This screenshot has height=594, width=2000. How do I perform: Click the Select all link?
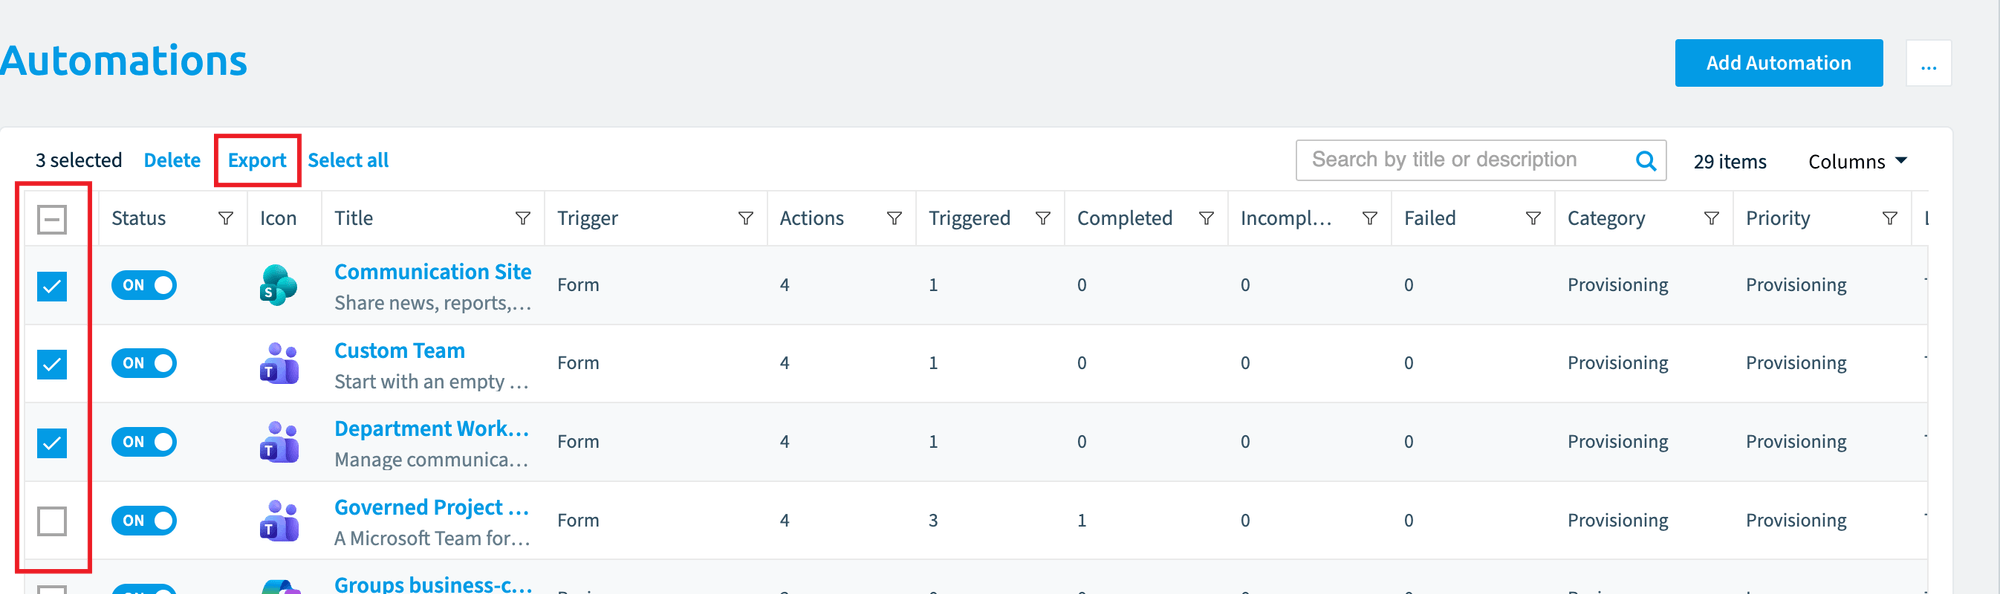348,160
